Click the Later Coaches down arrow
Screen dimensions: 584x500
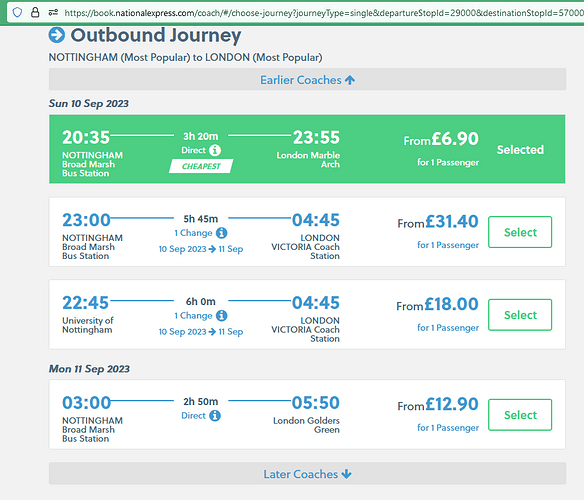click(x=346, y=474)
